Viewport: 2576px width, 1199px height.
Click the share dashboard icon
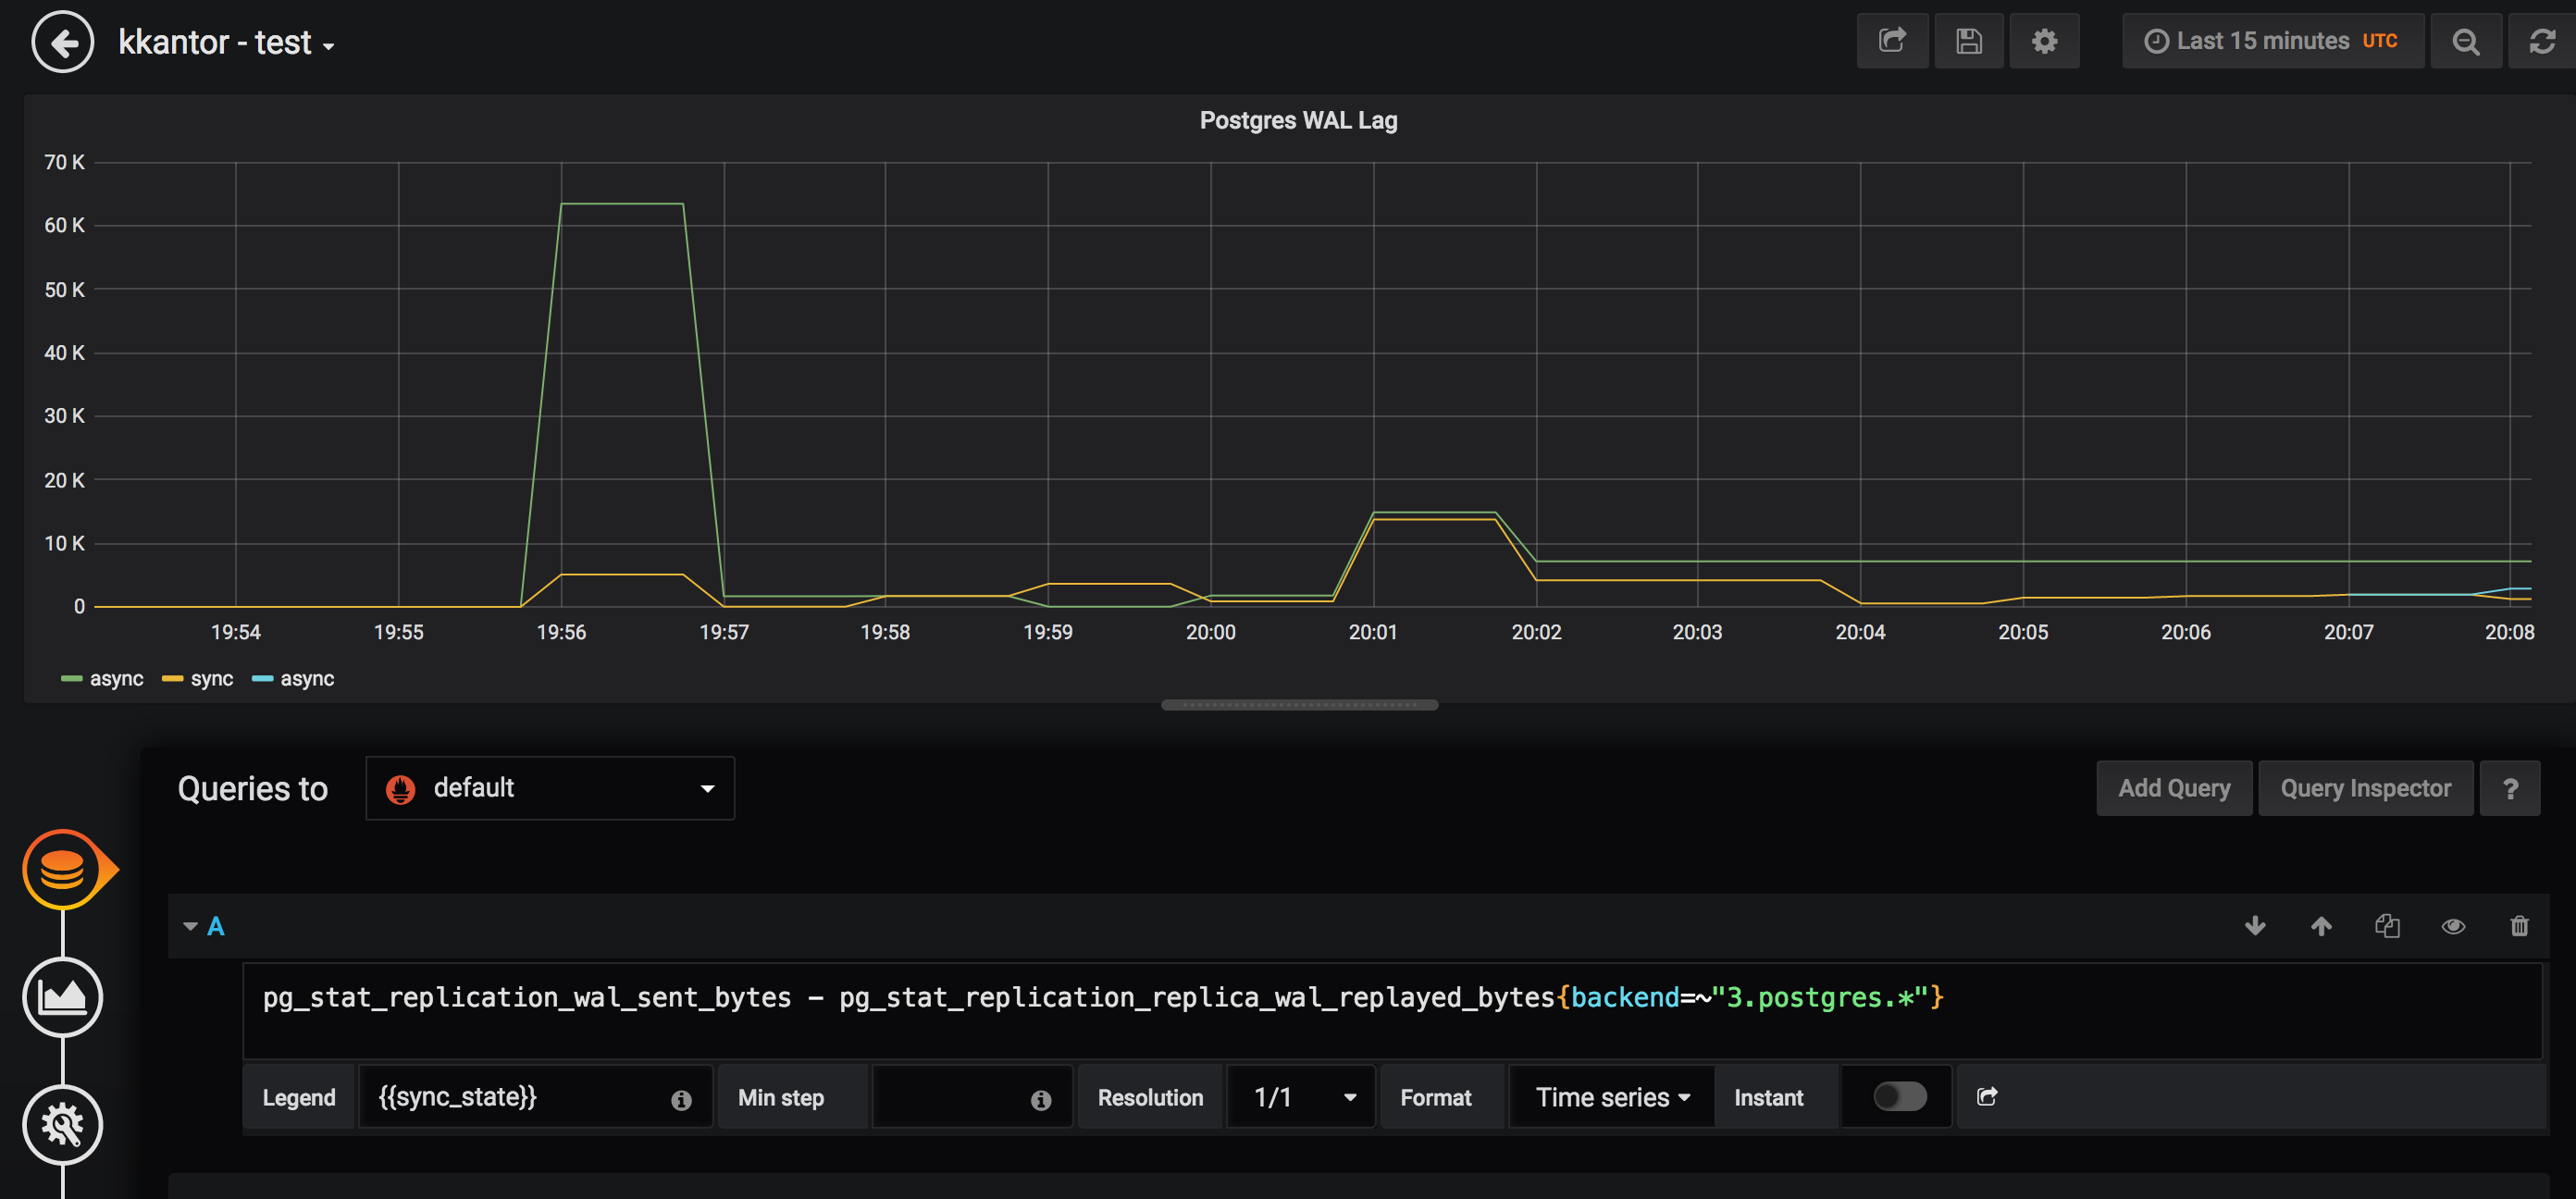pos(1893,41)
